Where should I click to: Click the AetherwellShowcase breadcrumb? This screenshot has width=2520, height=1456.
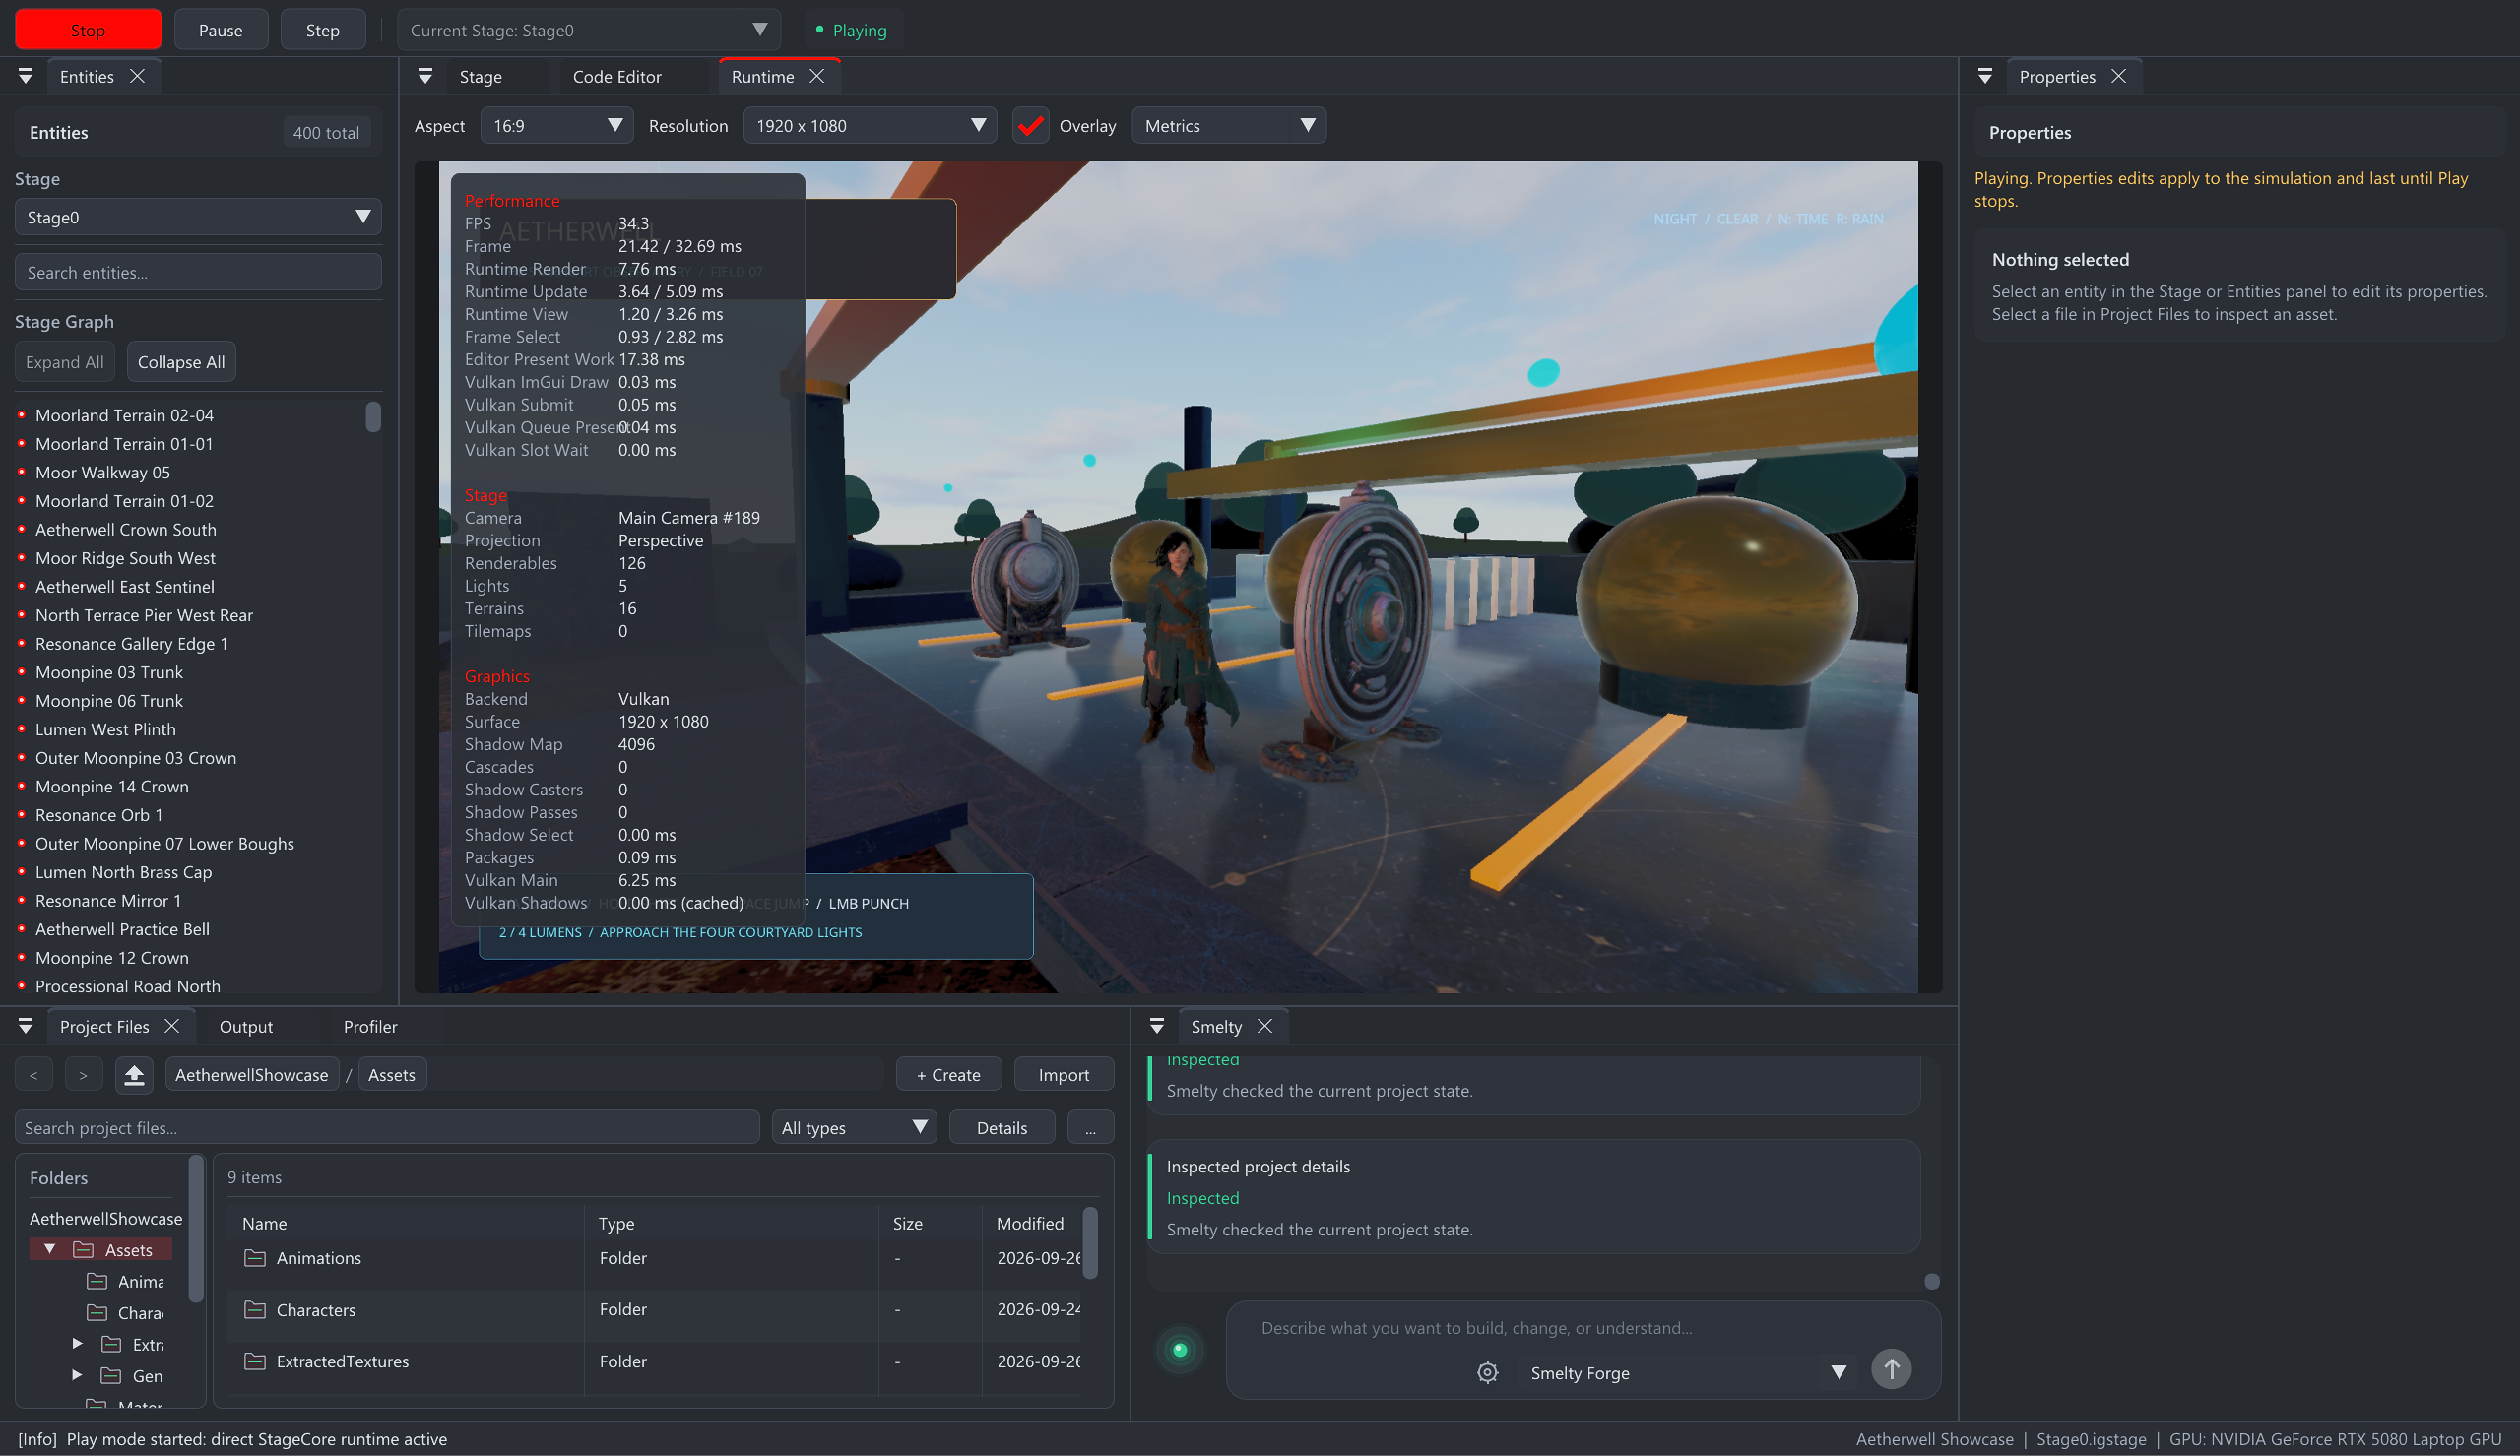(x=252, y=1075)
